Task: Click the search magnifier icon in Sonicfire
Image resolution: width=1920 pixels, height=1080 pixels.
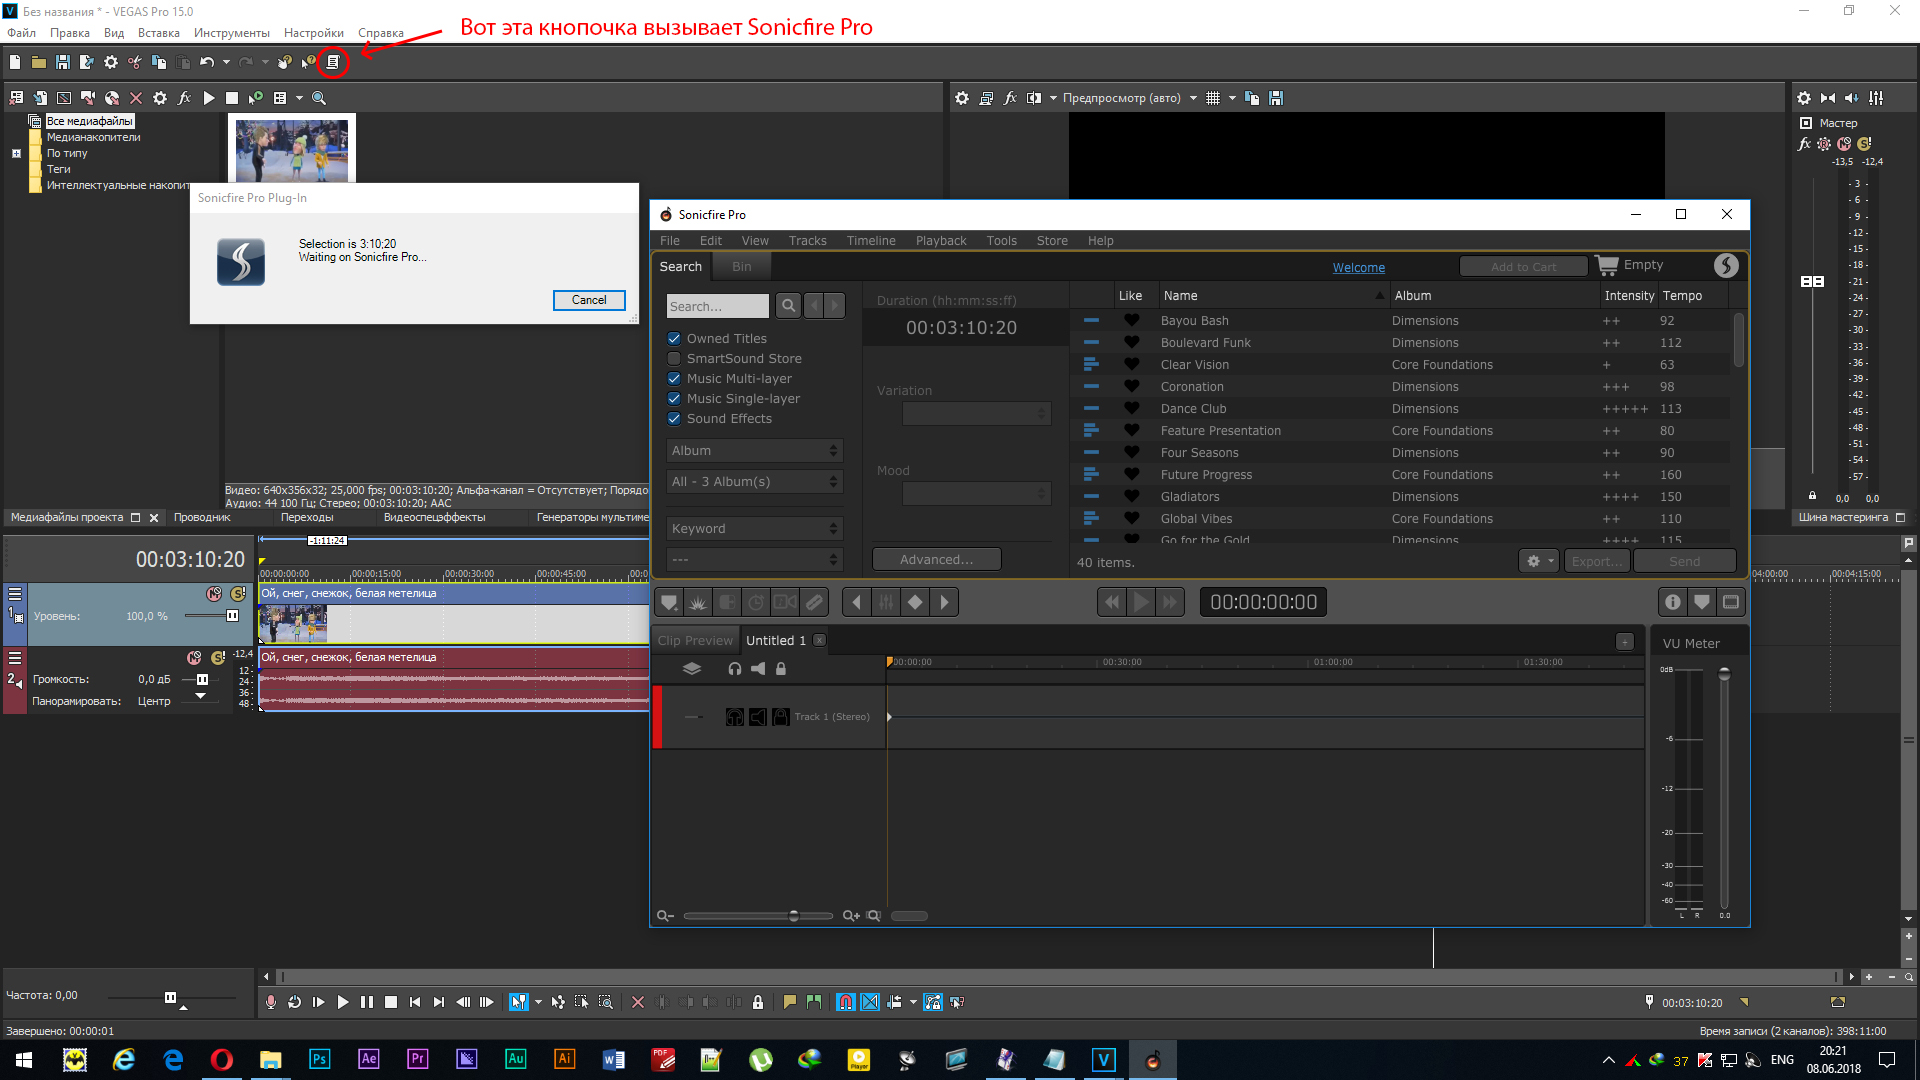Action: [x=789, y=306]
